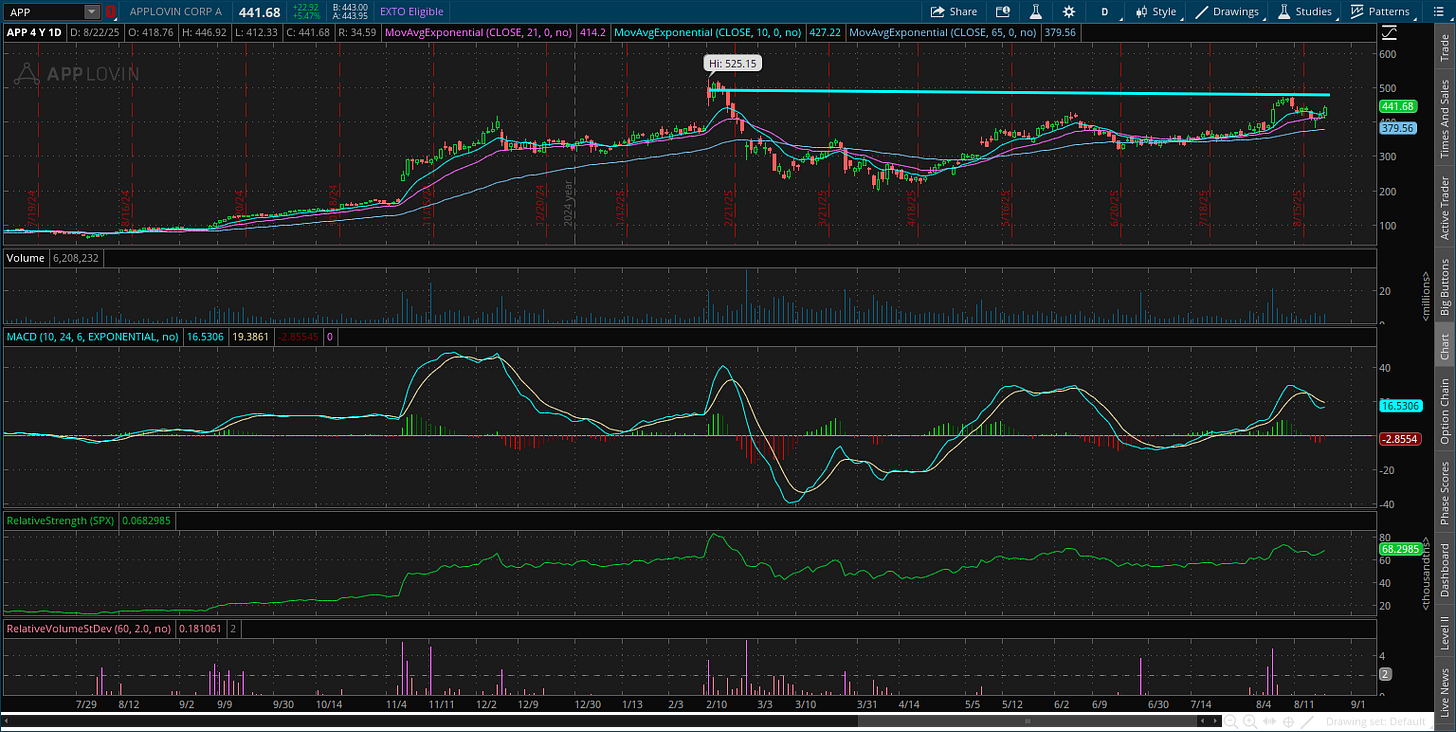This screenshot has height=732, width=1456.
Task: Open Times And Sales side tab
Action: [1444, 119]
